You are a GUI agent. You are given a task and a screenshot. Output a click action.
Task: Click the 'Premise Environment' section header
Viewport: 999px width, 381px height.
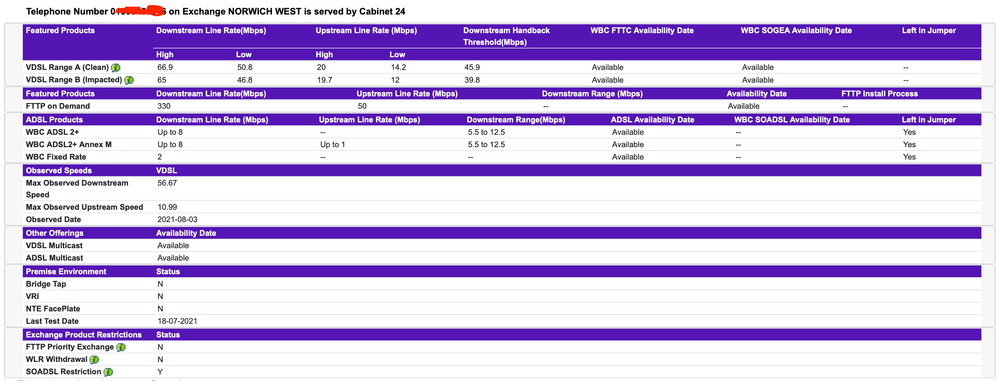click(66, 272)
